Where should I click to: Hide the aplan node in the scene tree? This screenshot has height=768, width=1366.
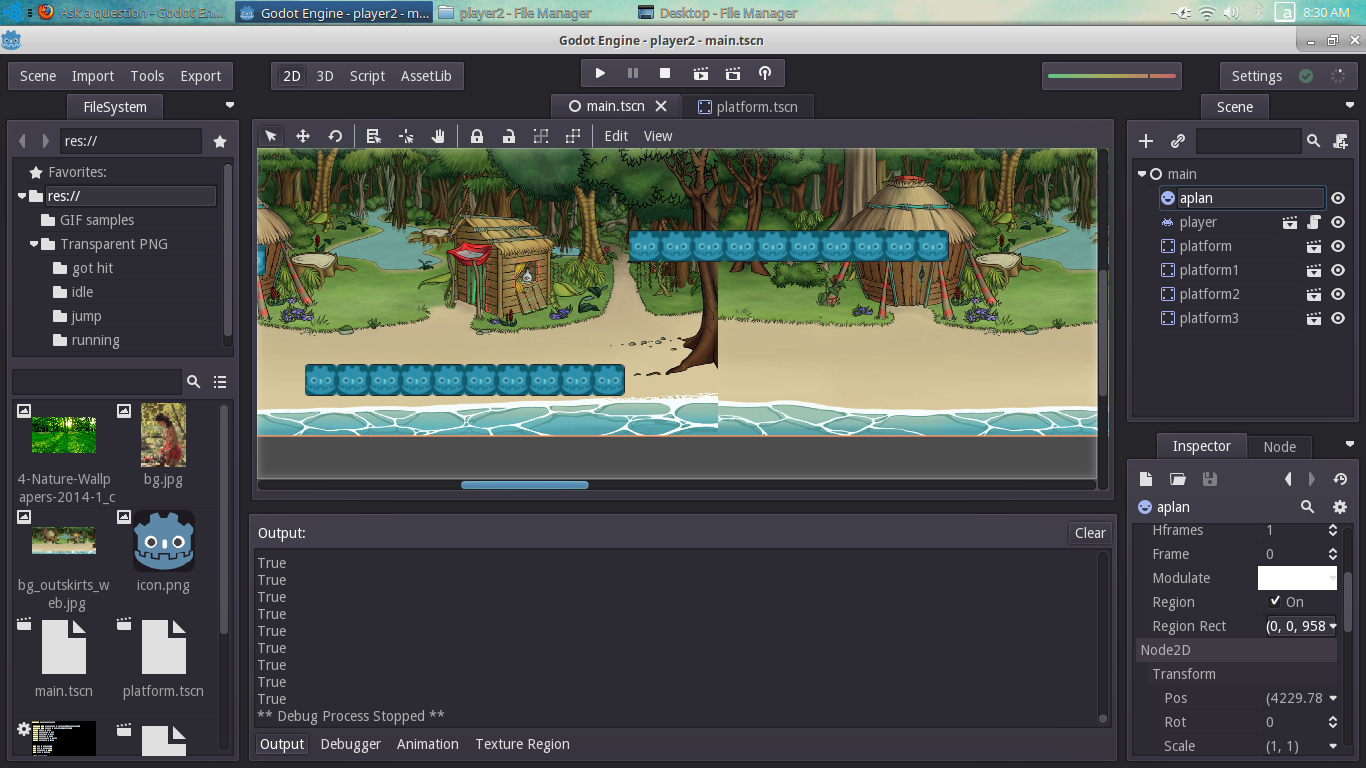pyautogui.click(x=1338, y=199)
